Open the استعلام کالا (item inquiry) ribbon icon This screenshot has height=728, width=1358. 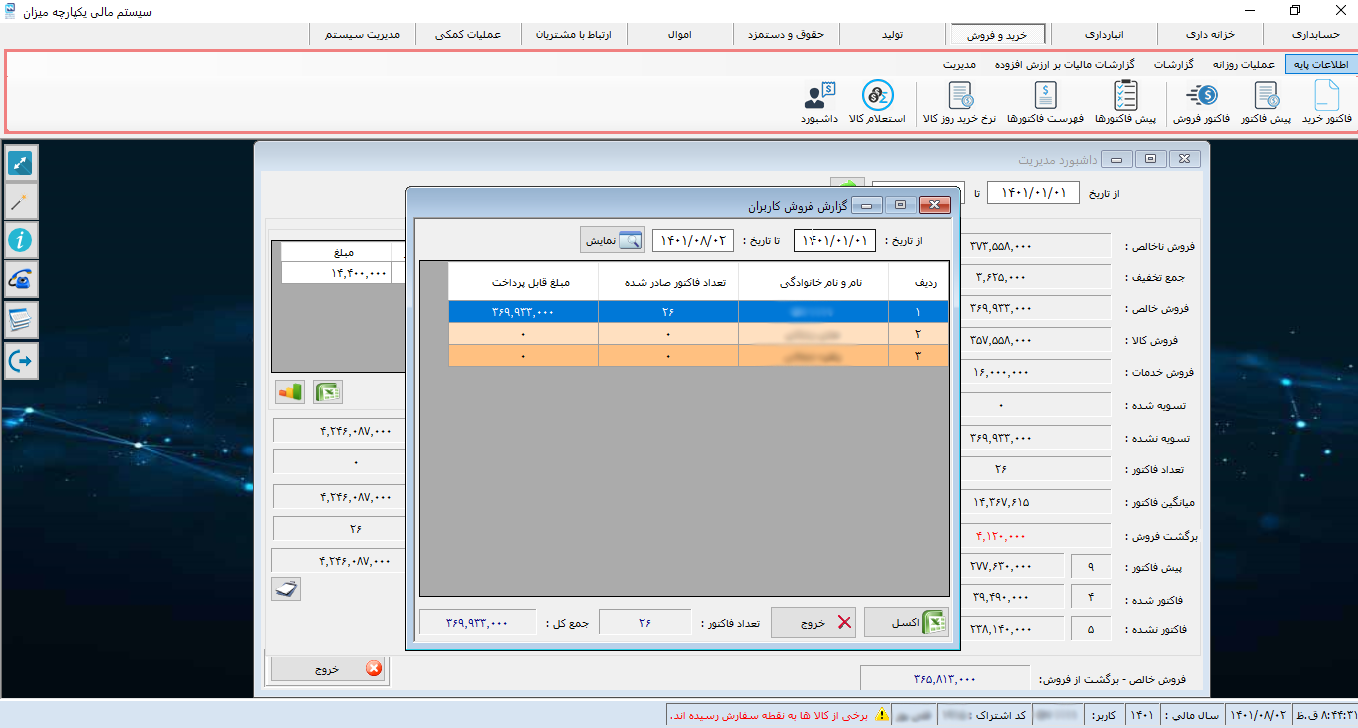pyautogui.click(x=877, y=103)
